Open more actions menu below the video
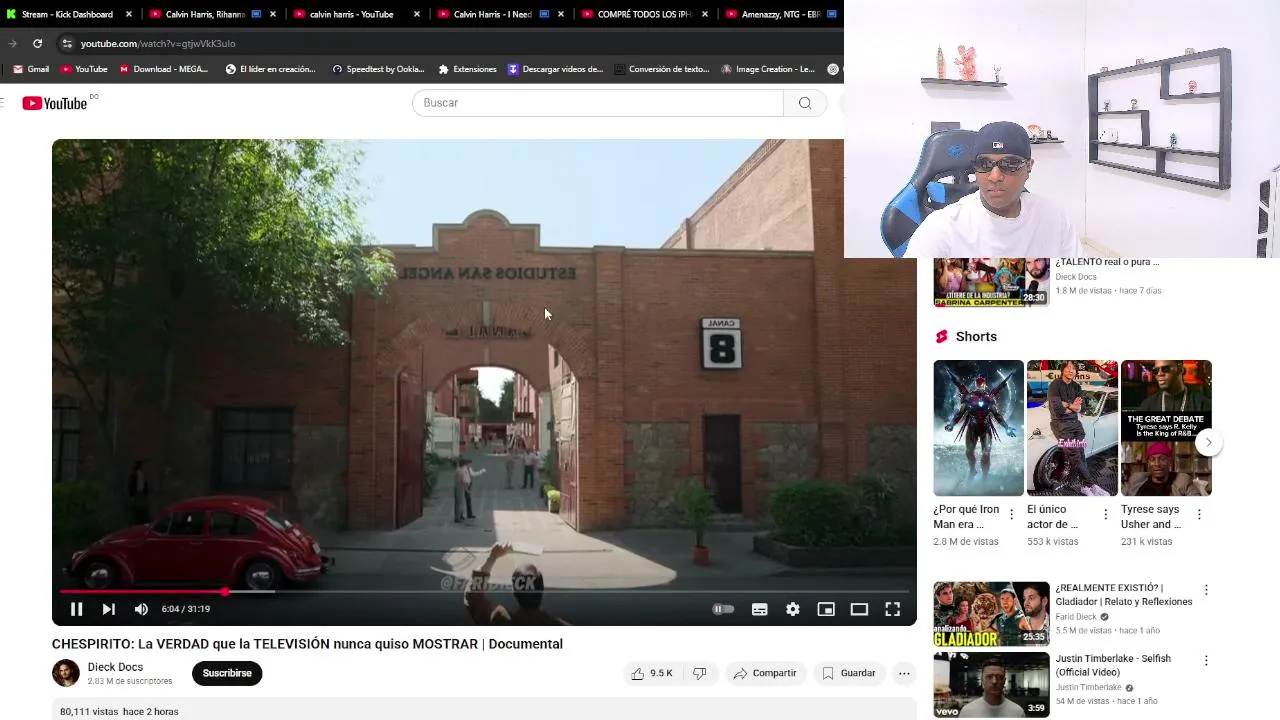This screenshot has height=720, width=1280. 904,673
